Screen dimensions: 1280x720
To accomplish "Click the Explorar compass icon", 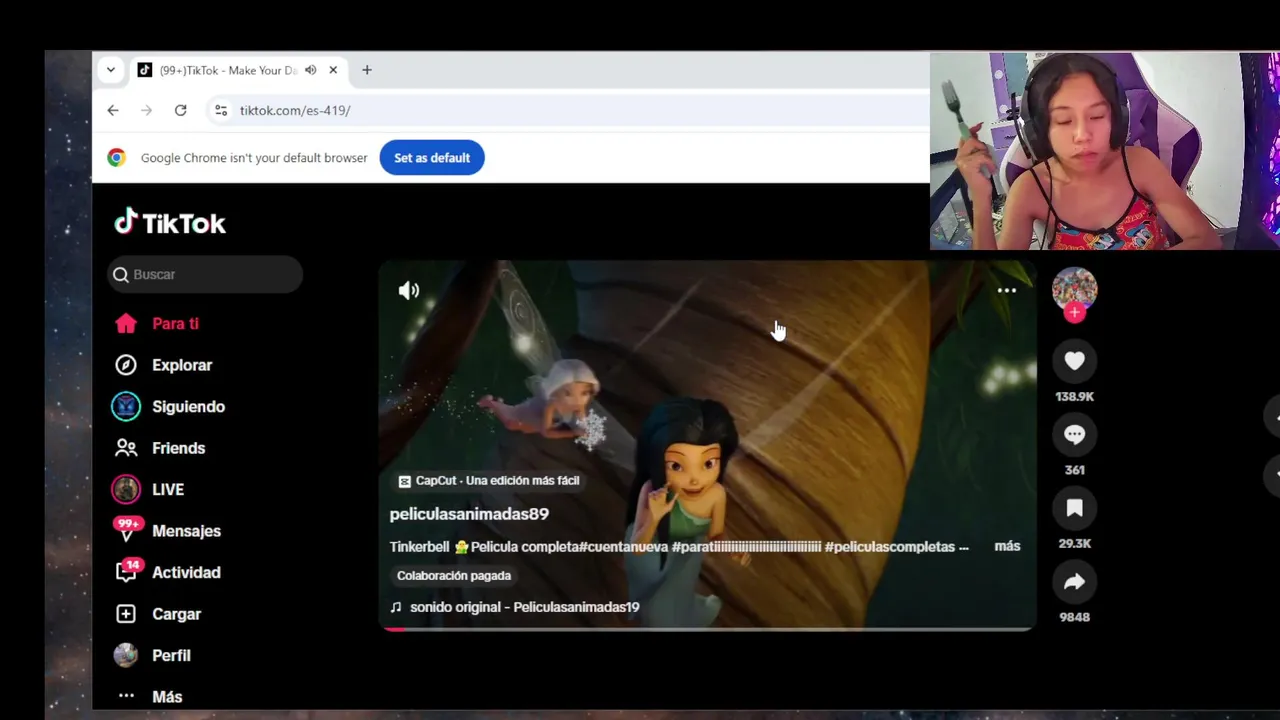I will (126, 365).
